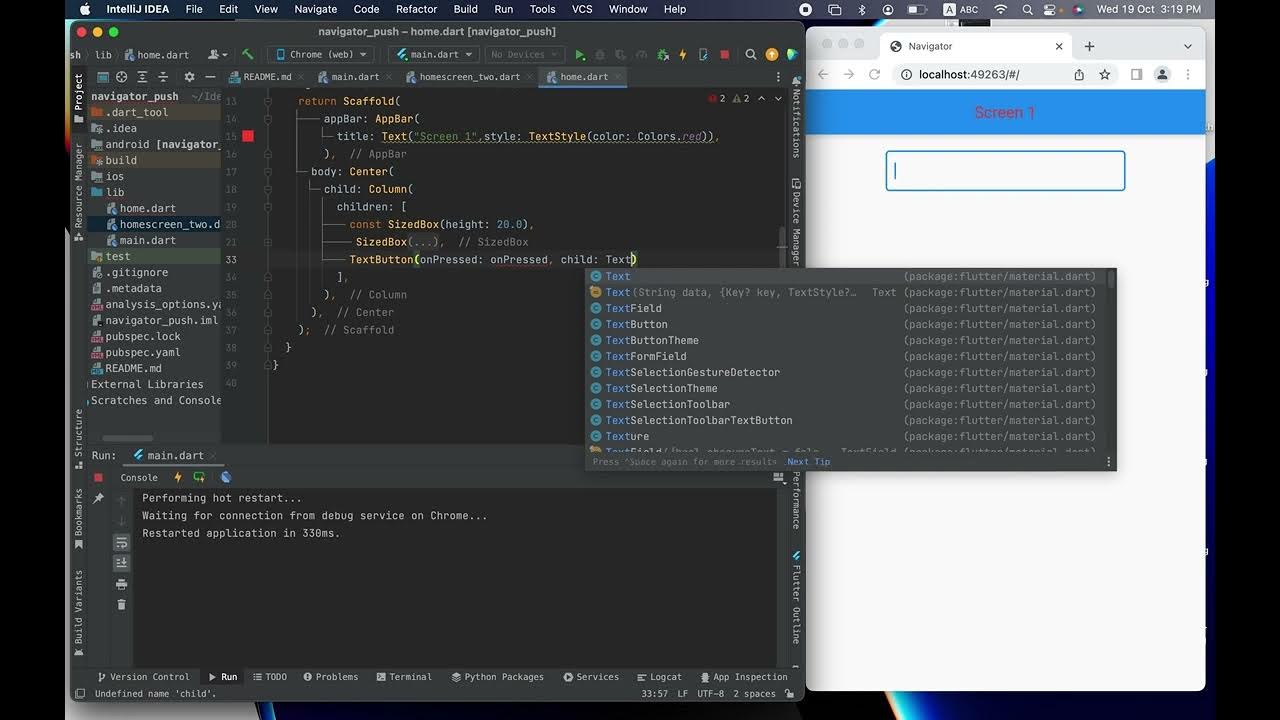Clear console with the trash icon
Screen dimensions: 1280x720
pos(122,605)
